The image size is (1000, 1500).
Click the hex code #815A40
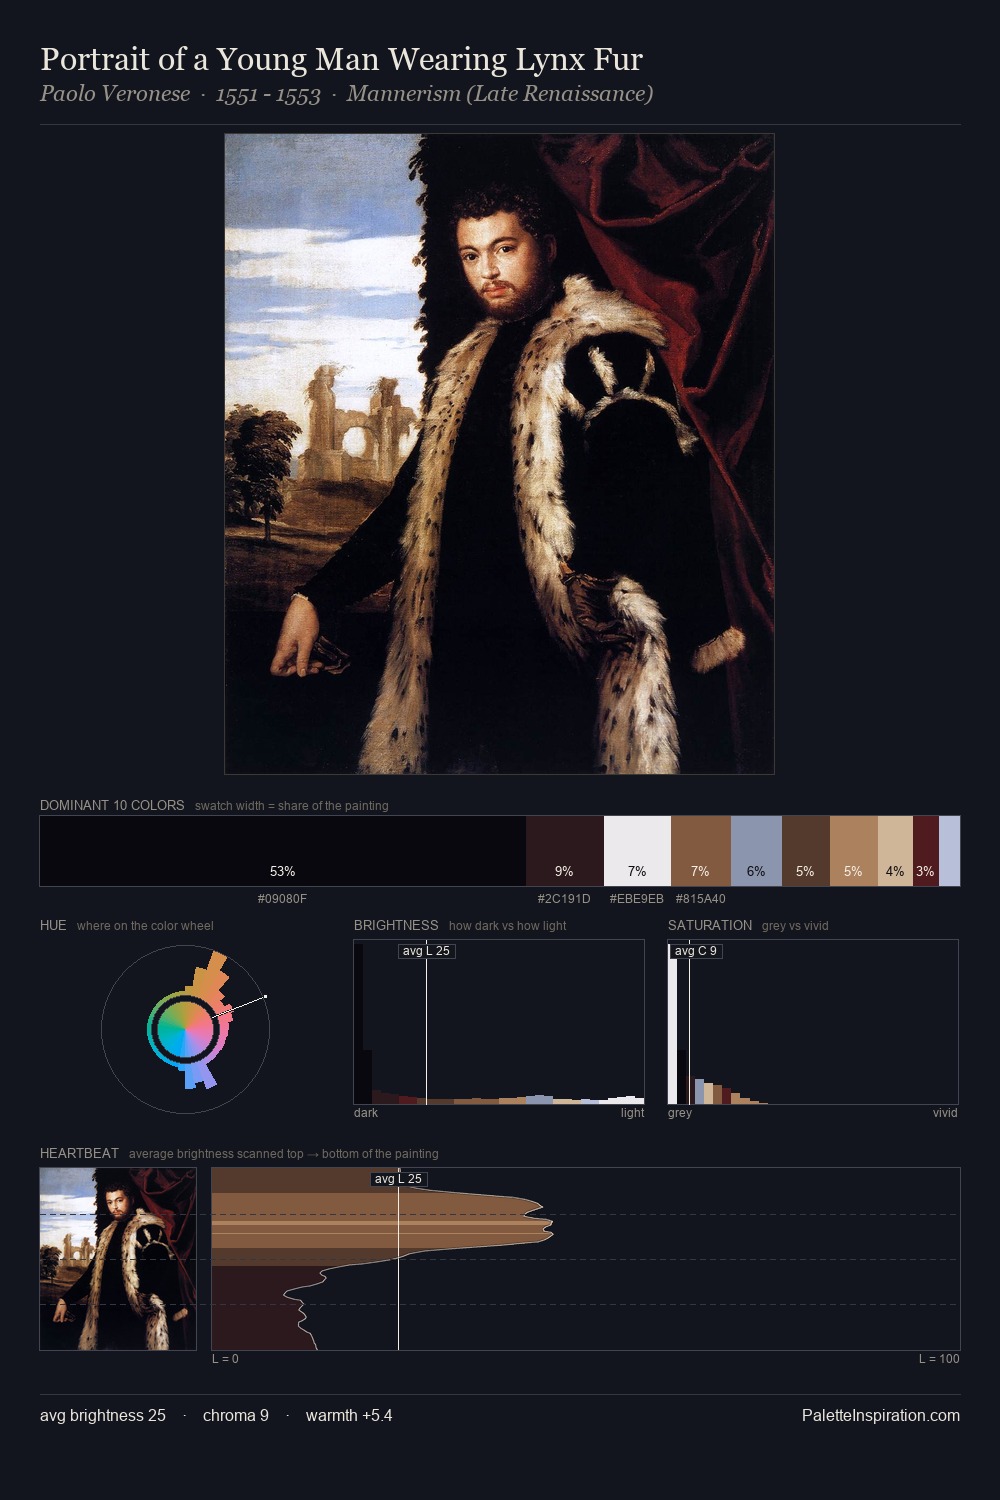click(701, 899)
